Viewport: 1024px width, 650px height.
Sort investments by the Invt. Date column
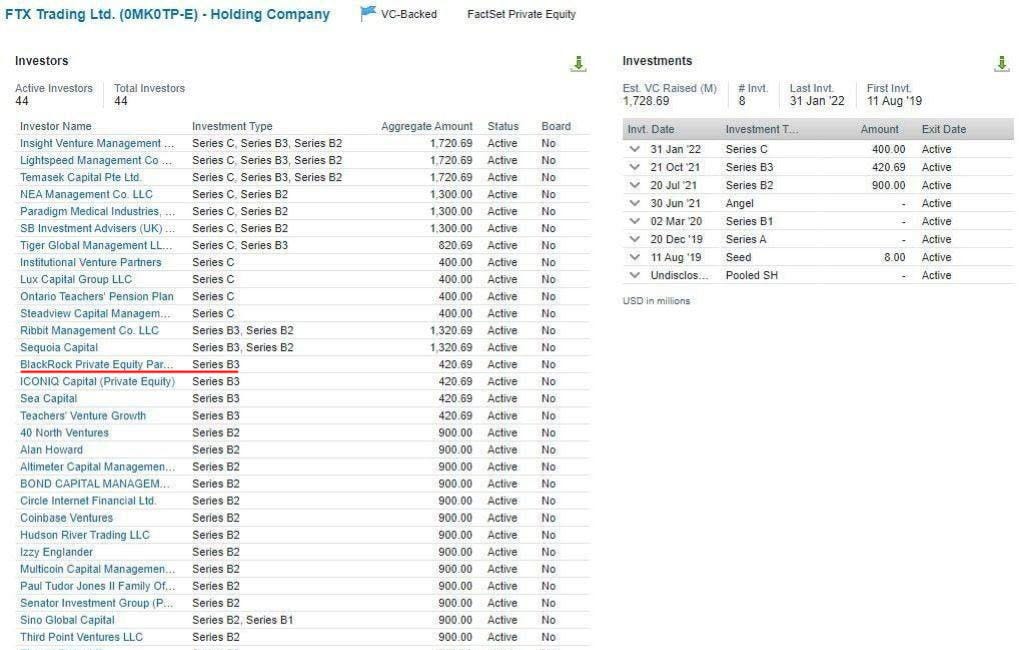coord(654,129)
